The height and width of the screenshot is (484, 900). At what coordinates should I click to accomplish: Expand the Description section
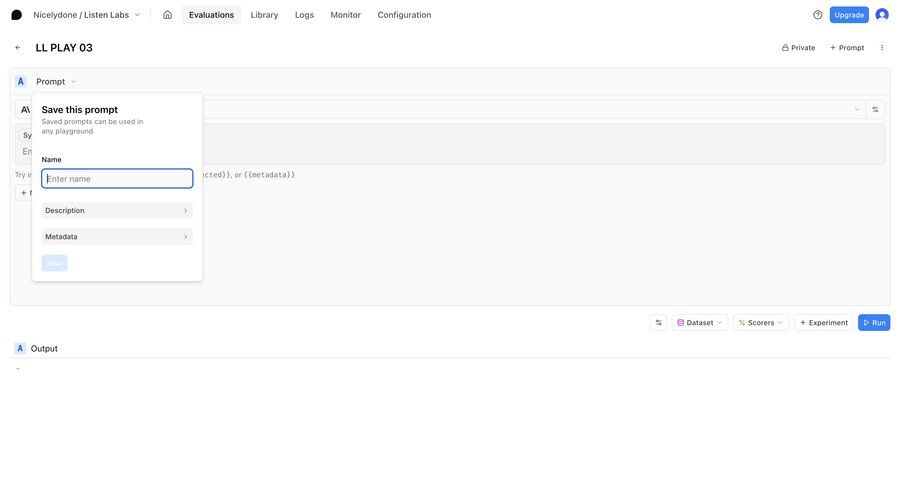[x=117, y=211]
